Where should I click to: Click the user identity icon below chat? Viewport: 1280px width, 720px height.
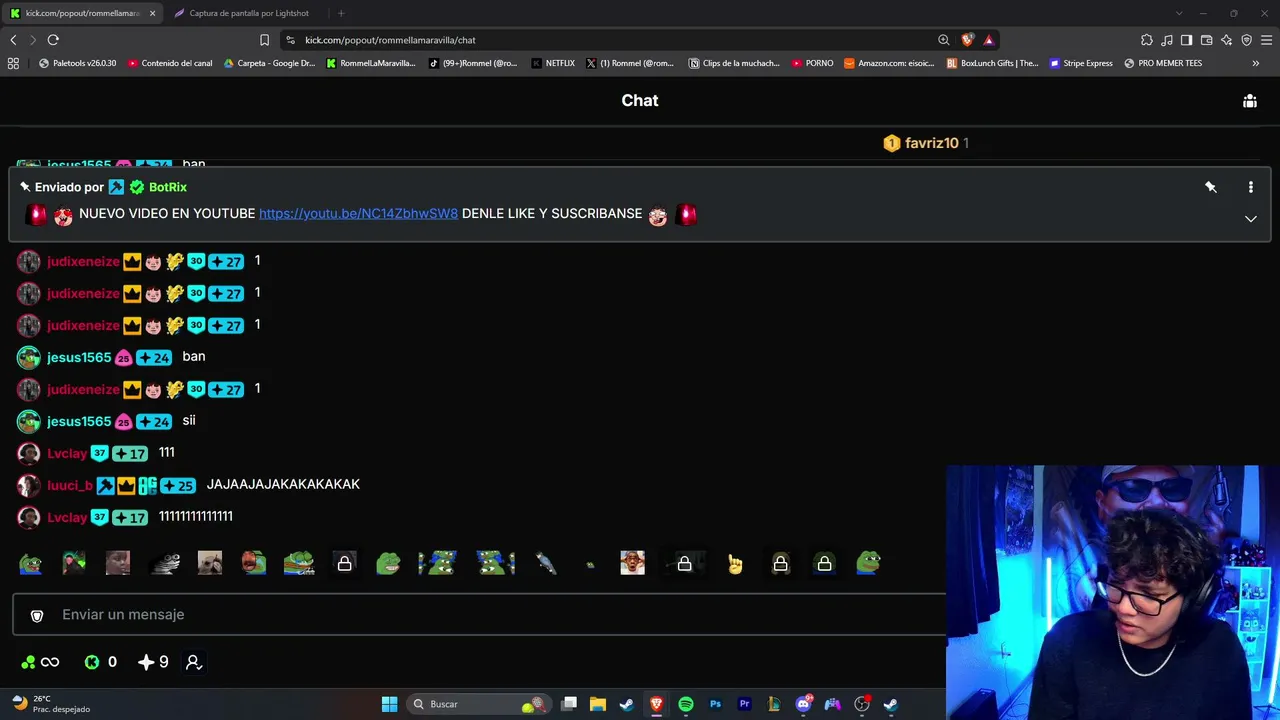(194, 662)
